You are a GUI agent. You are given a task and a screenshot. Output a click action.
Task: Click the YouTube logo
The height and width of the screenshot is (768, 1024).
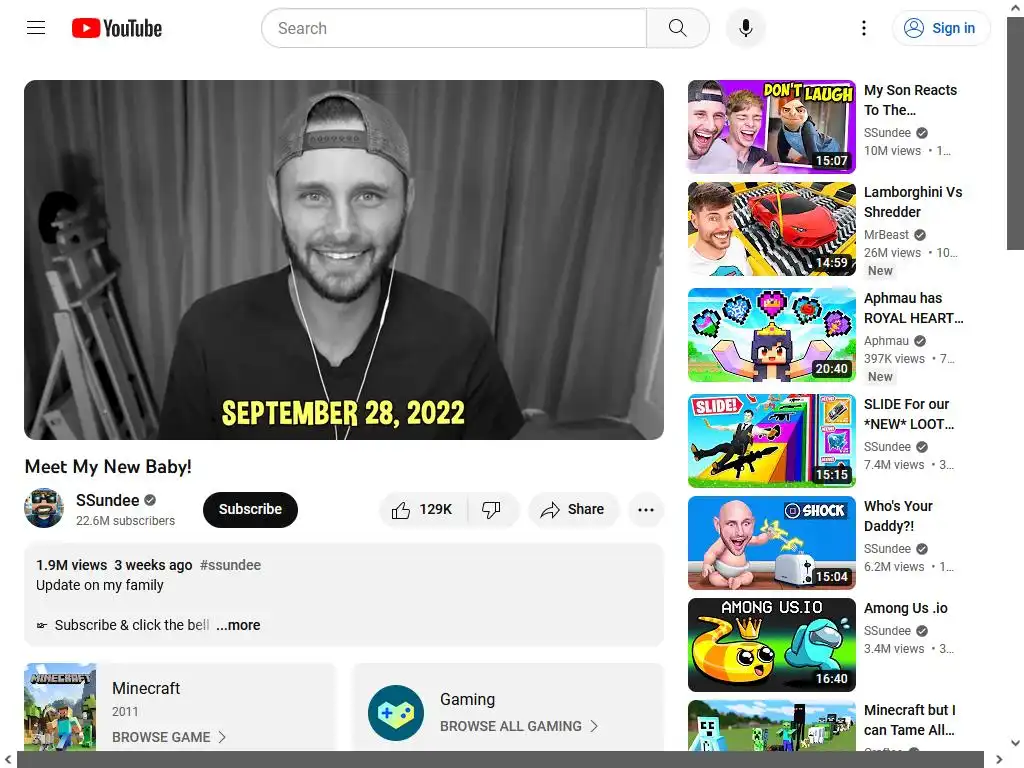pyautogui.click(x=117, y=28)
